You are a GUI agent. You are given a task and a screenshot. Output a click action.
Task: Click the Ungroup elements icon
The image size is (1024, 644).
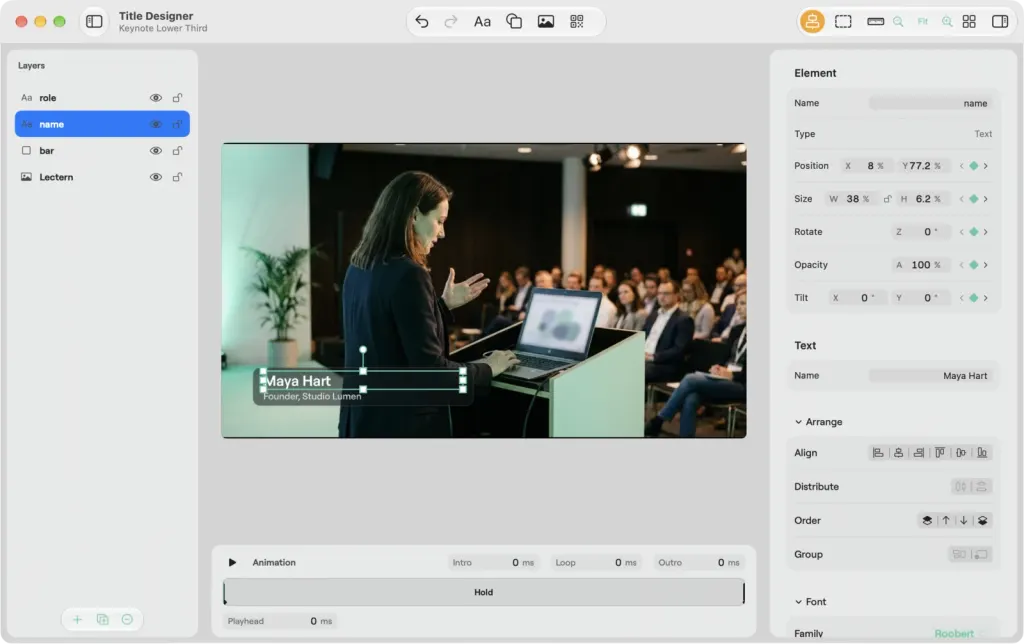980,555
